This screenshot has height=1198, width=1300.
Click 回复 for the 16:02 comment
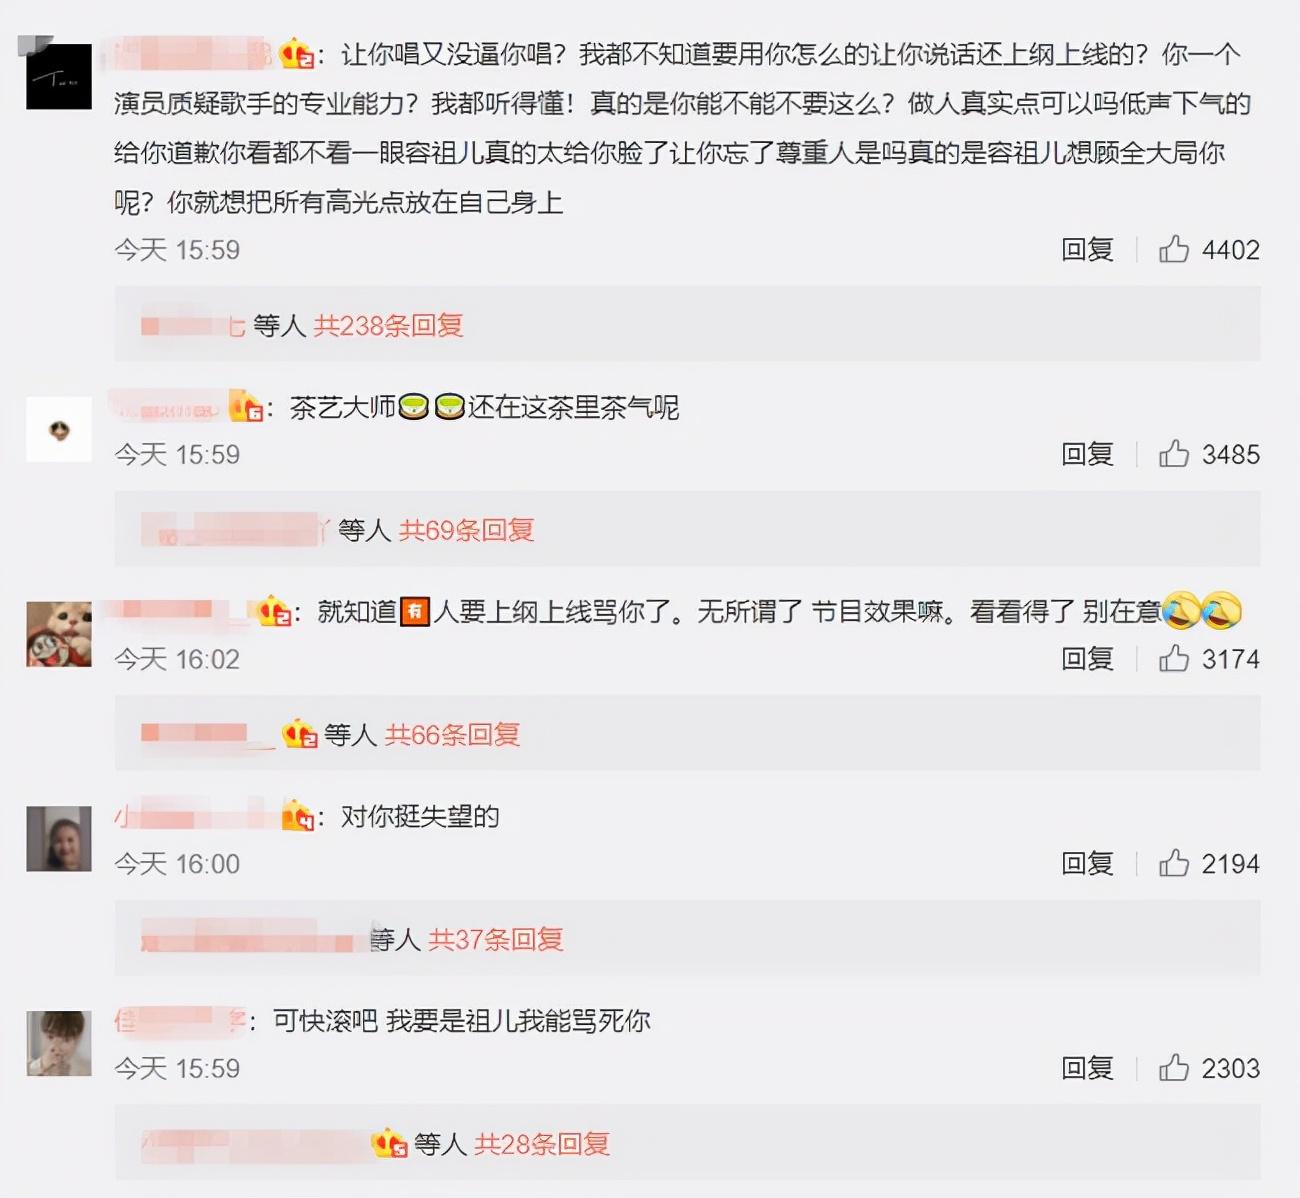pyautogui.click(x=1087, y=658)
